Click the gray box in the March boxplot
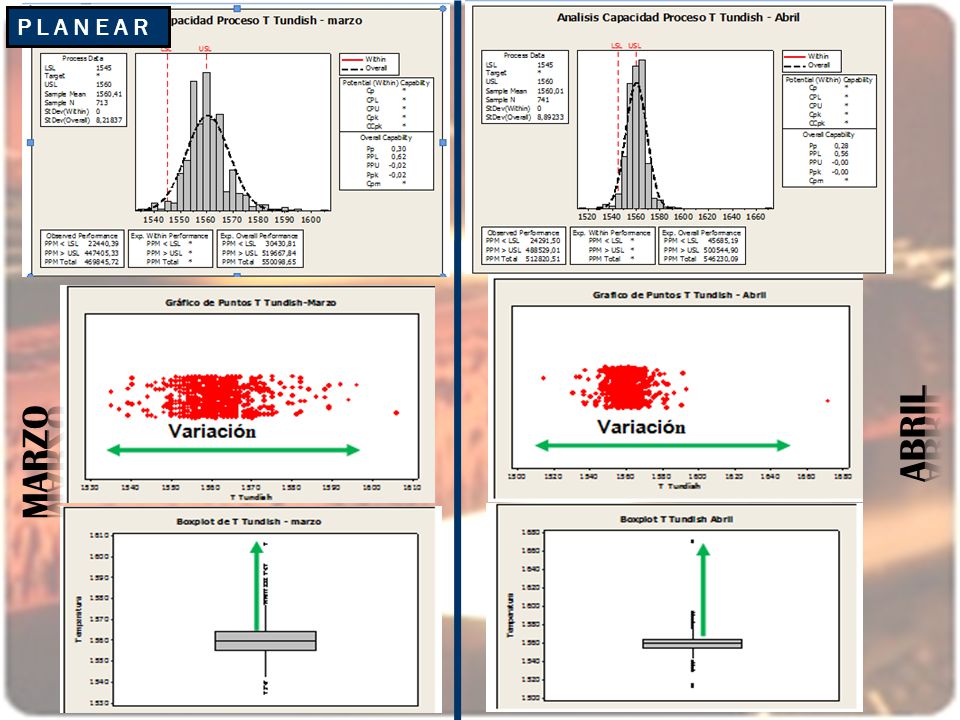Viewport: 960px width, 720px height. pyautogui.click(x=266, y=641)
